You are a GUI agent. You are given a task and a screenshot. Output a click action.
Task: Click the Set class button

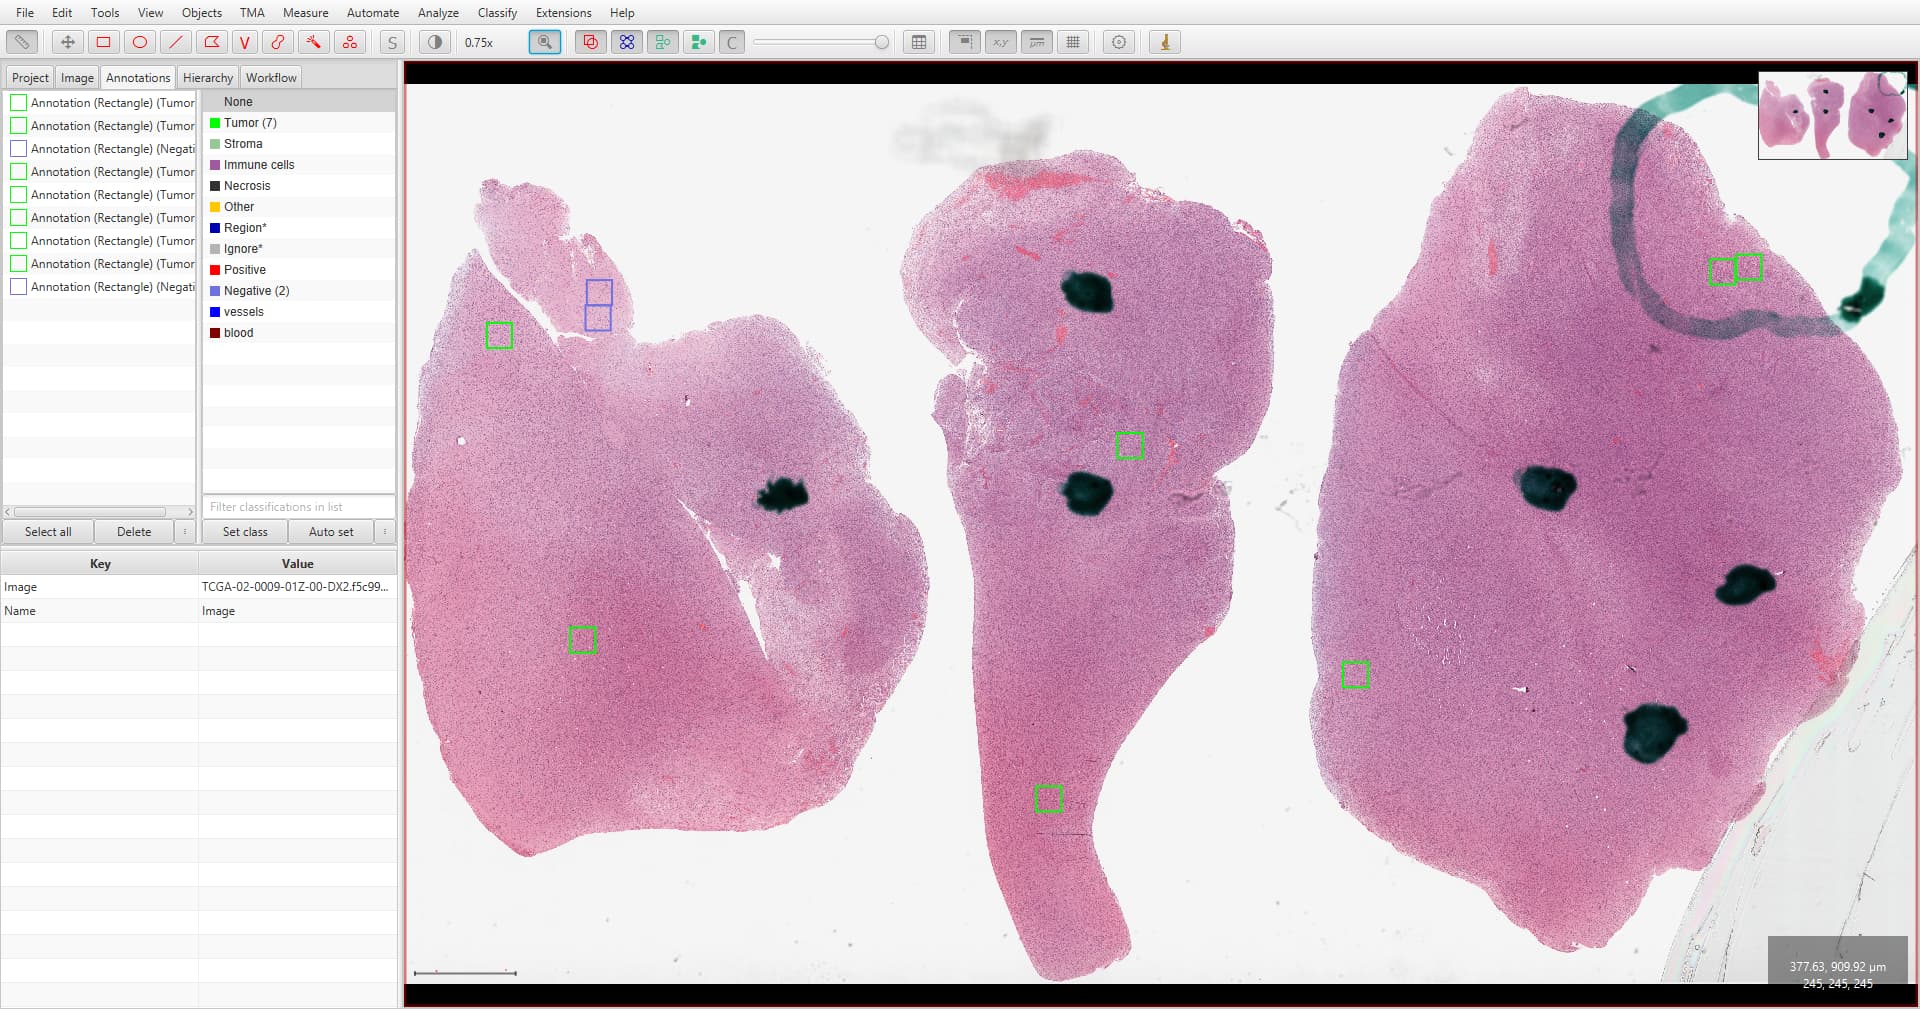245,532
